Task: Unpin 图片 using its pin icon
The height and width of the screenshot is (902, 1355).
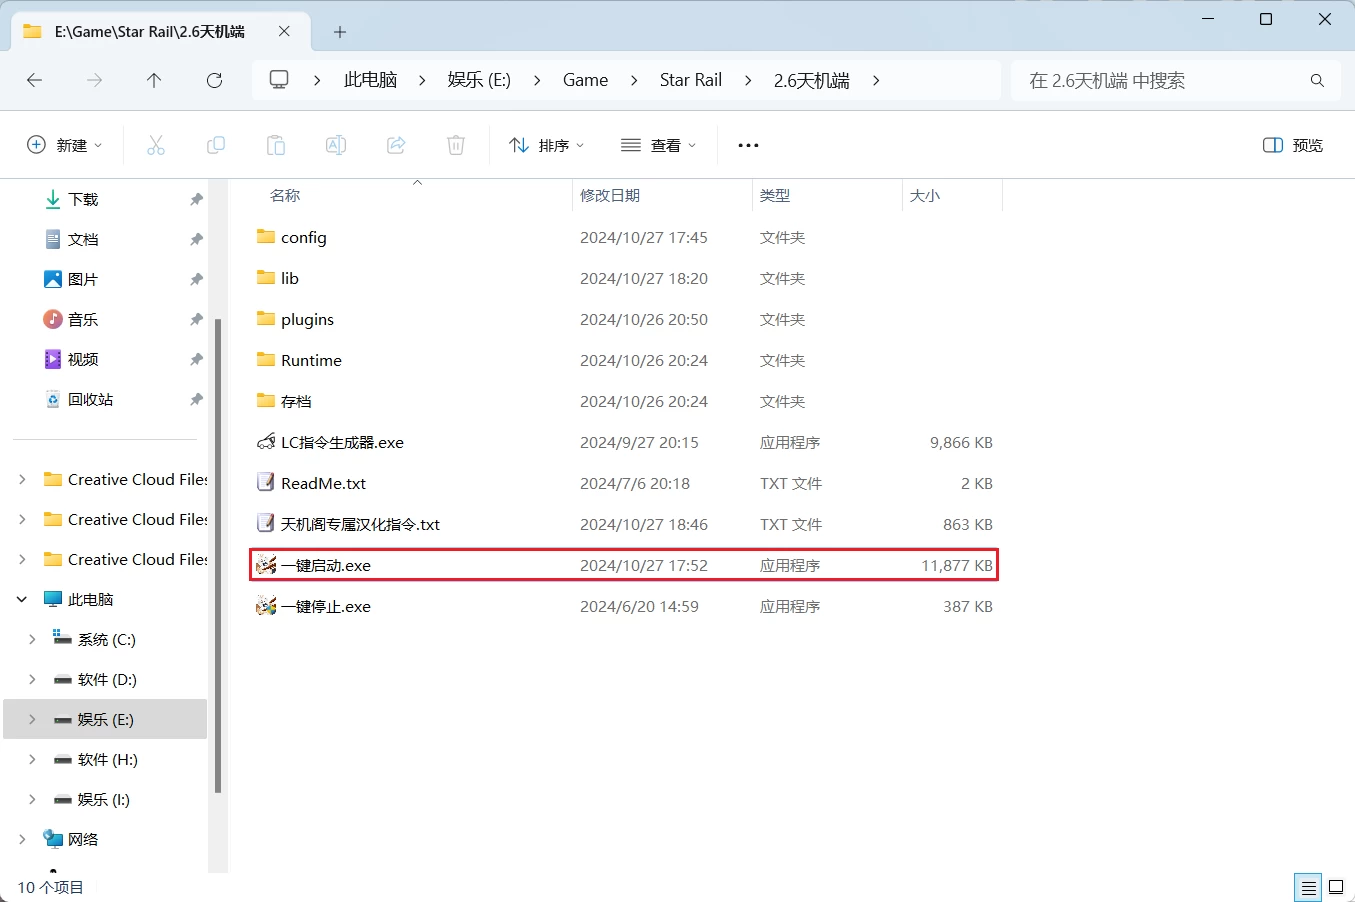Action: point(196,279)
